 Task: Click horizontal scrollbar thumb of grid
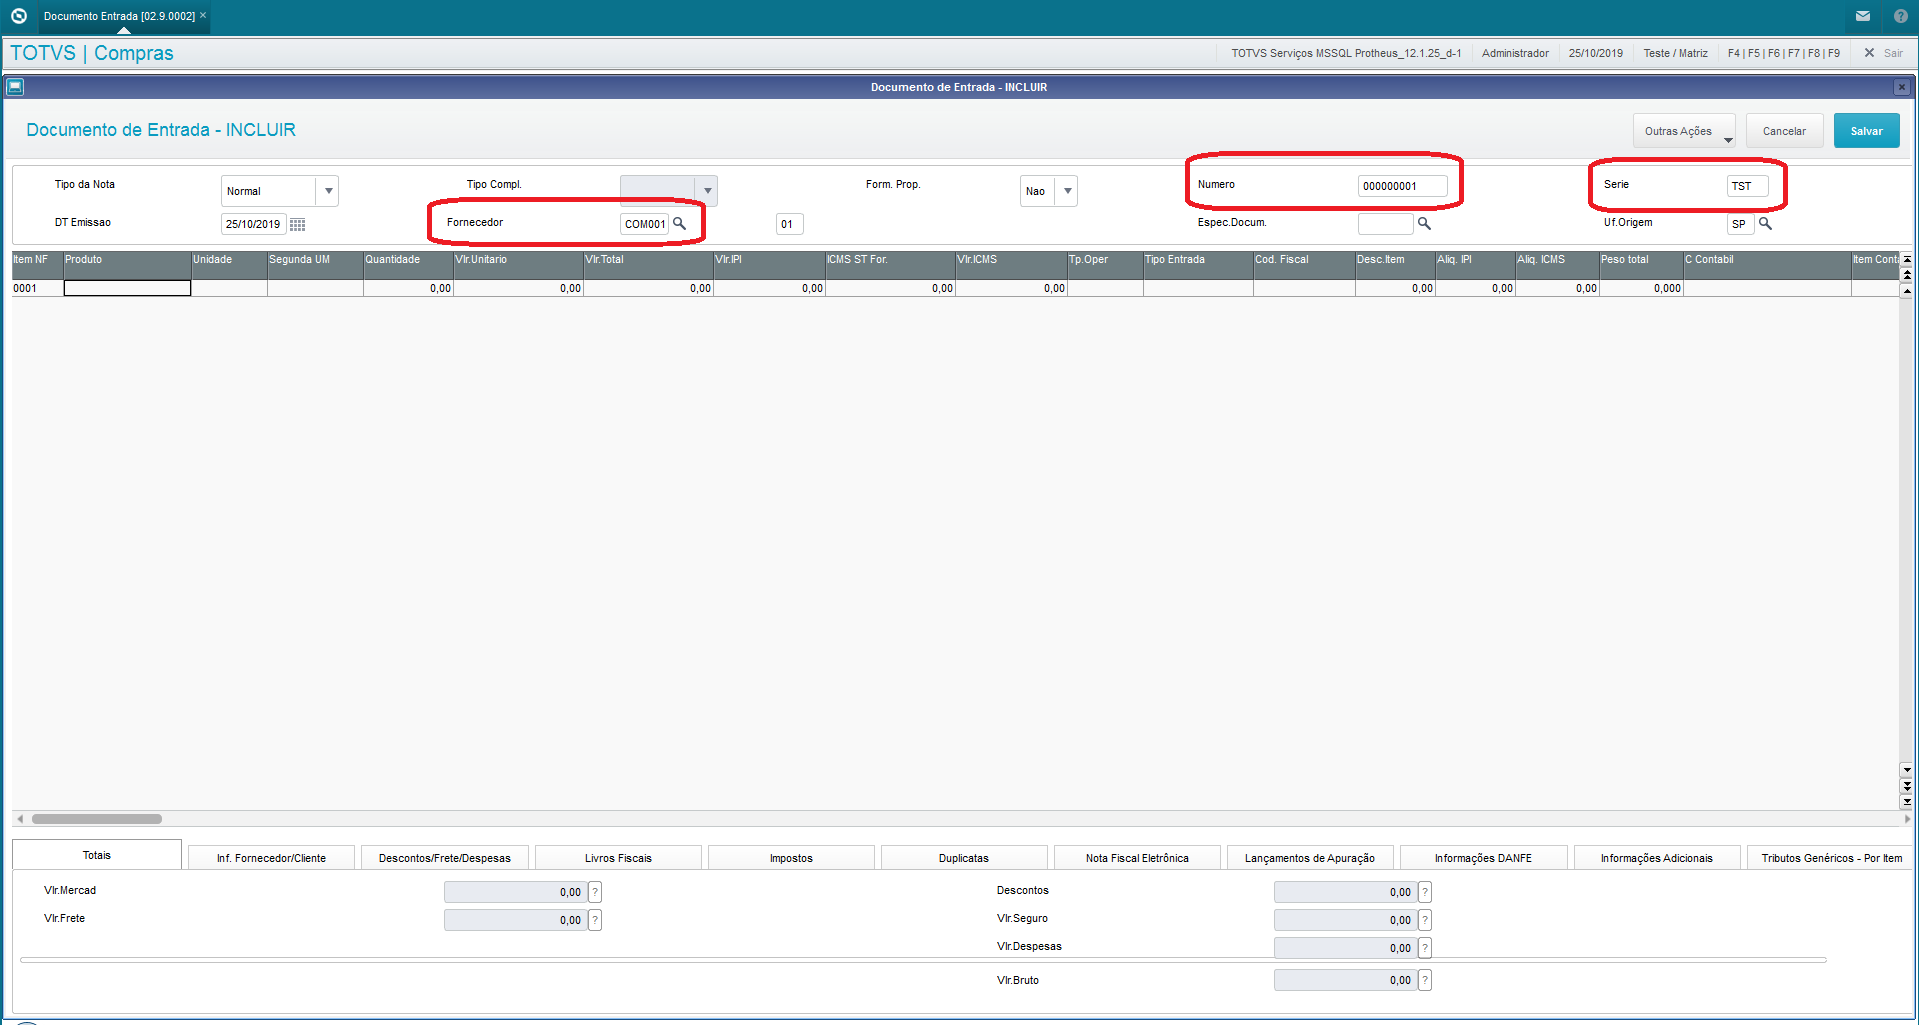point(97,819)
